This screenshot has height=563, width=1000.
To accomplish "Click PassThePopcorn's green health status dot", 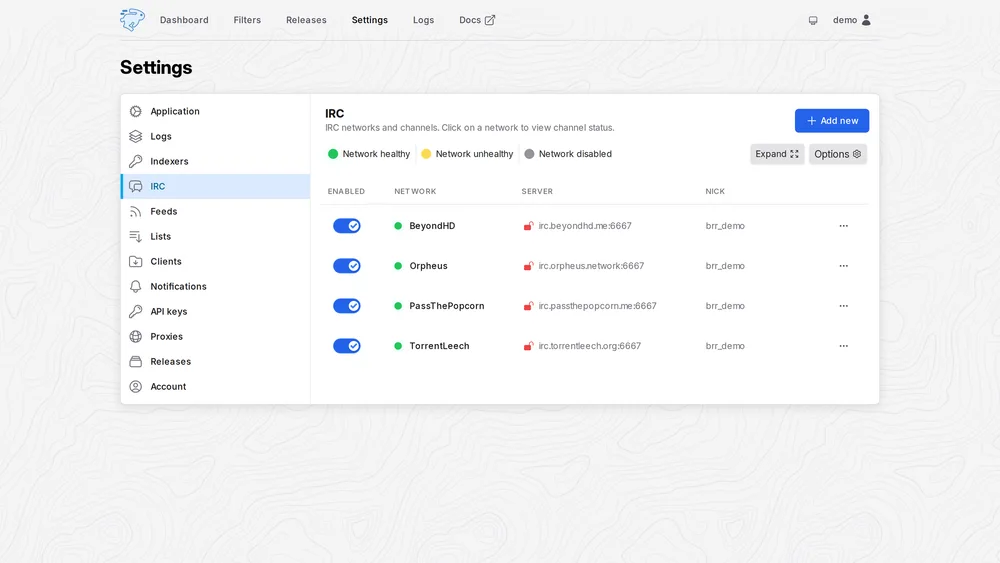I will pyautogui.click(x=398, y=306).
